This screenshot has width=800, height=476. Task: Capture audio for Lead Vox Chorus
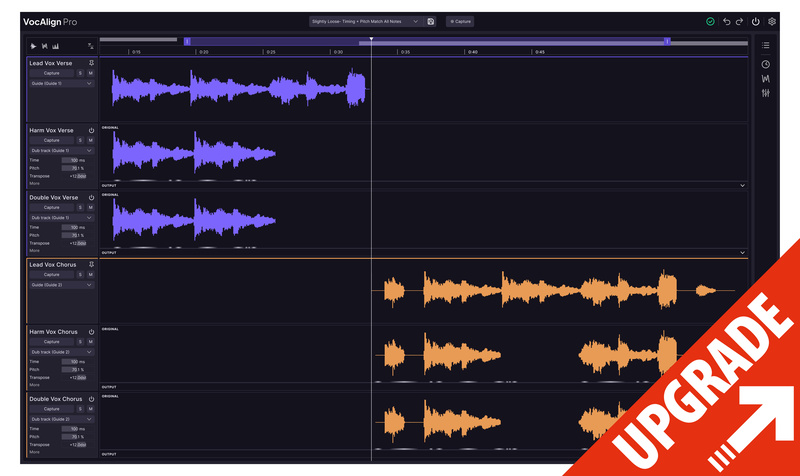(x=52, y=274)
